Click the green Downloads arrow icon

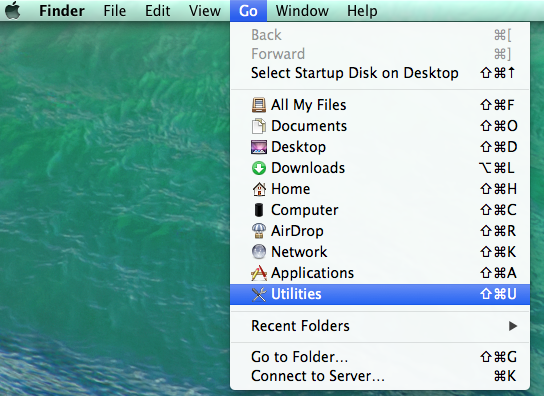[259, 168]
